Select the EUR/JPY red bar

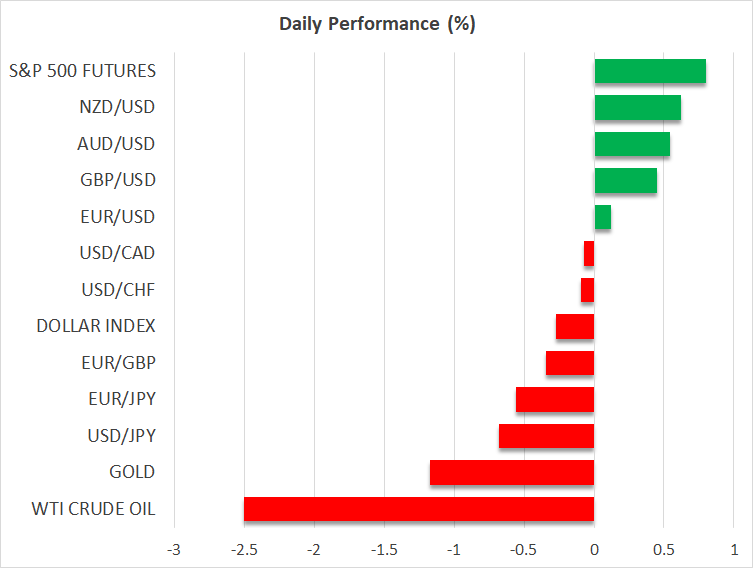point(555,399)
